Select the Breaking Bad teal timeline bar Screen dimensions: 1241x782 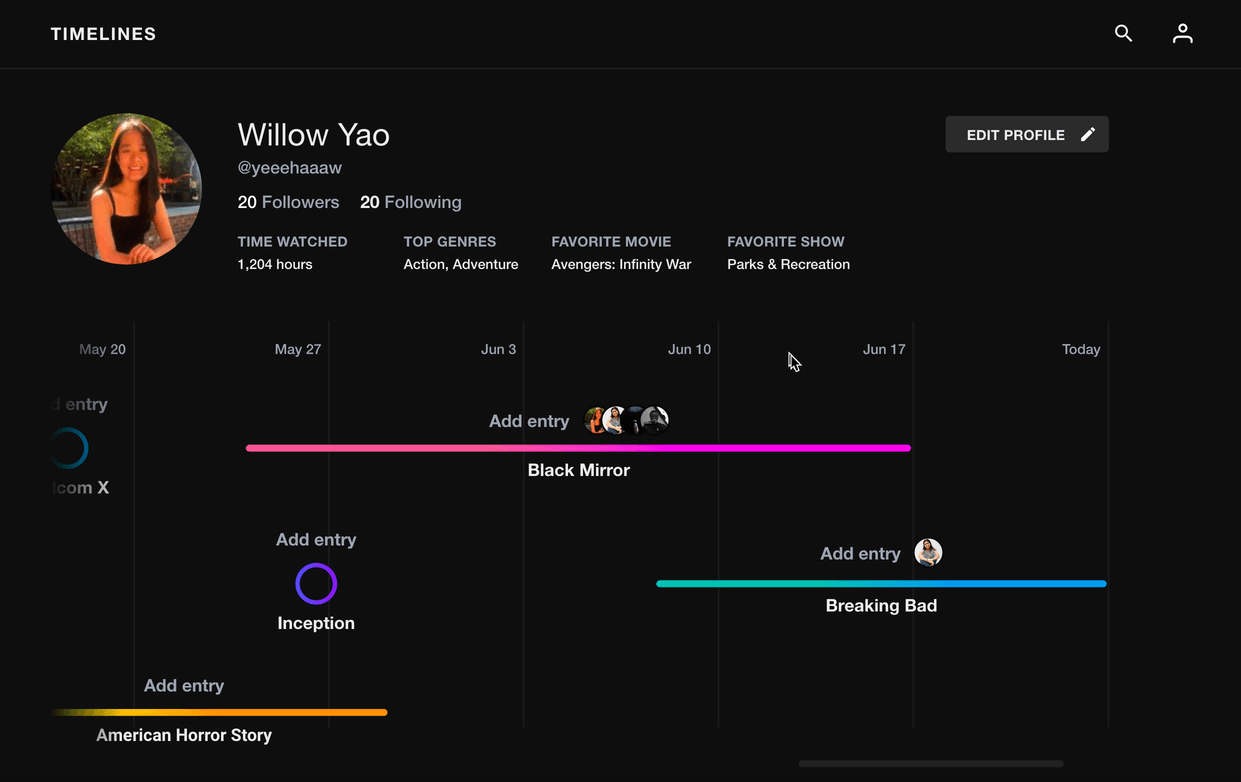(881, 584)
